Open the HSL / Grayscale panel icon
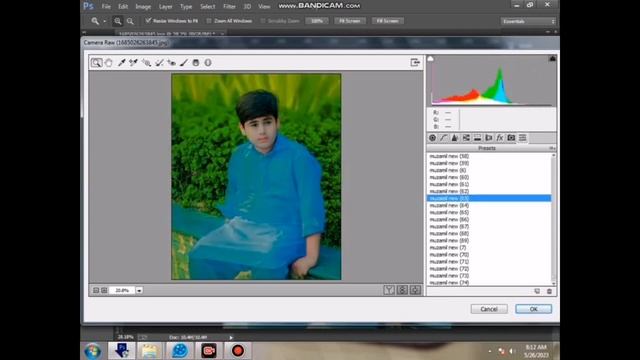This screenshot has width=640, height=360. [466, 138]
